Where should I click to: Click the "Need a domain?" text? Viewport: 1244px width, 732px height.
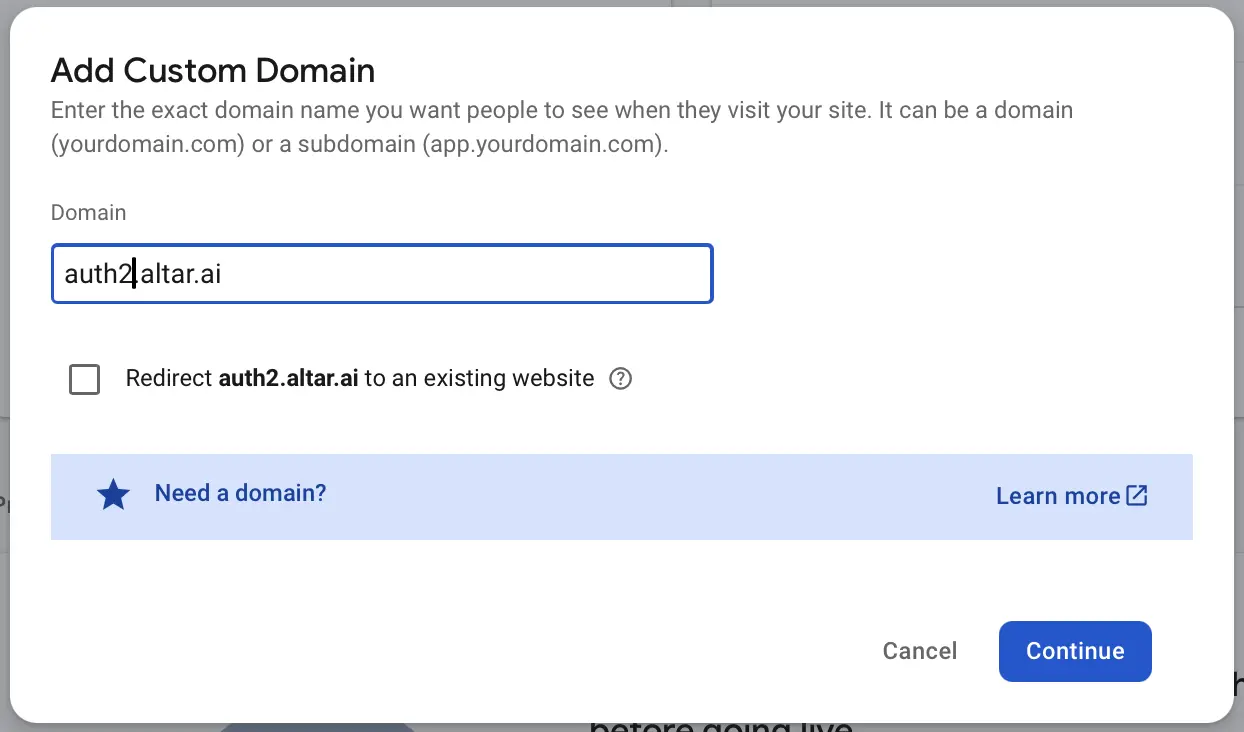coord(240,493)
